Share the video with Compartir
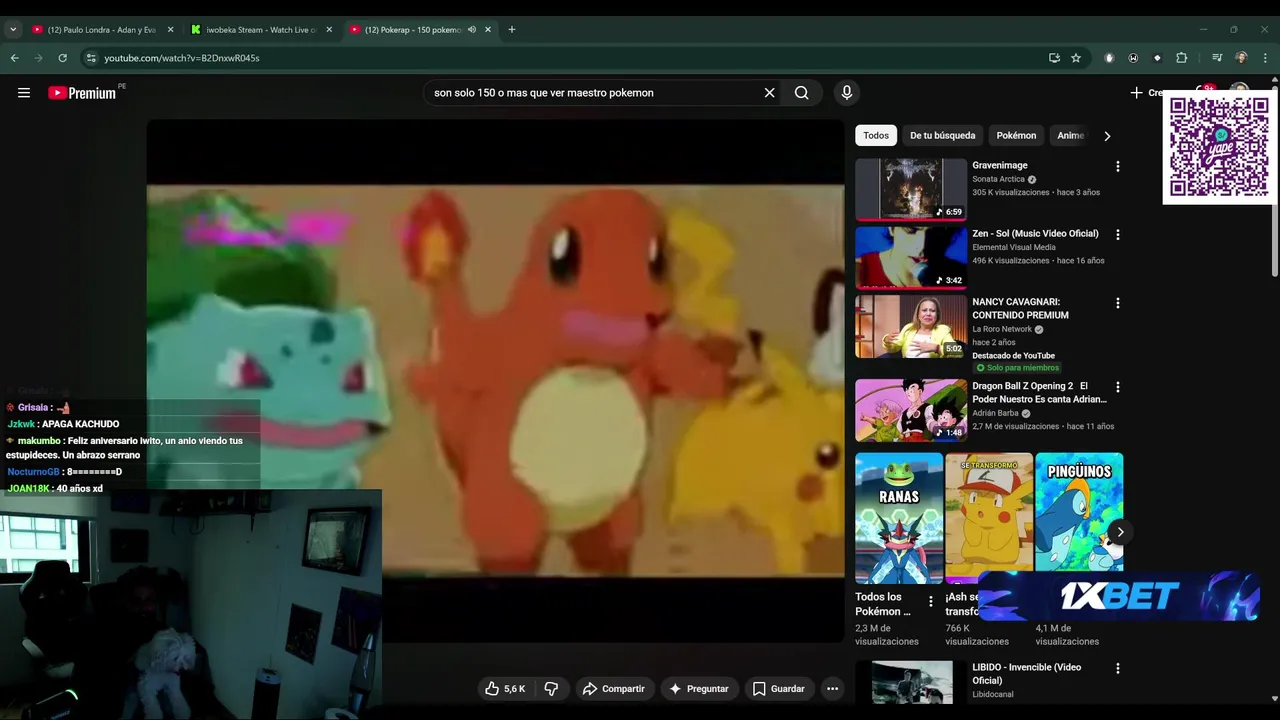Viewport: 1280px width, 720px height. pos(614,689)
